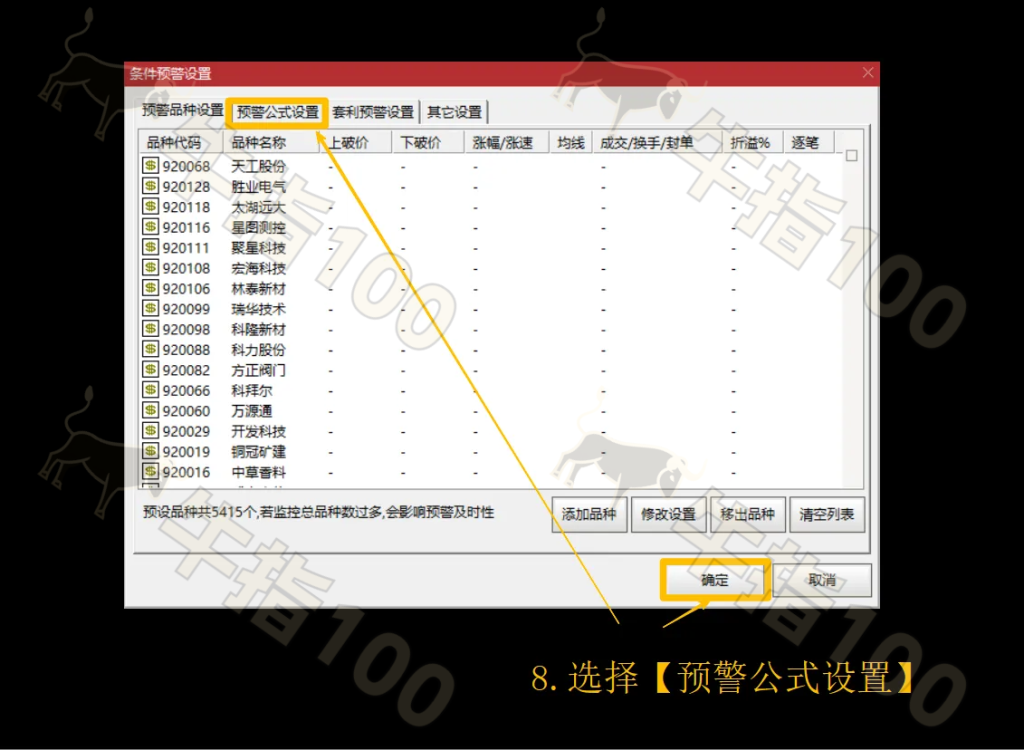Select the 太湖远大 row name
Screen dimensions: 1024x750
(259, 207)
